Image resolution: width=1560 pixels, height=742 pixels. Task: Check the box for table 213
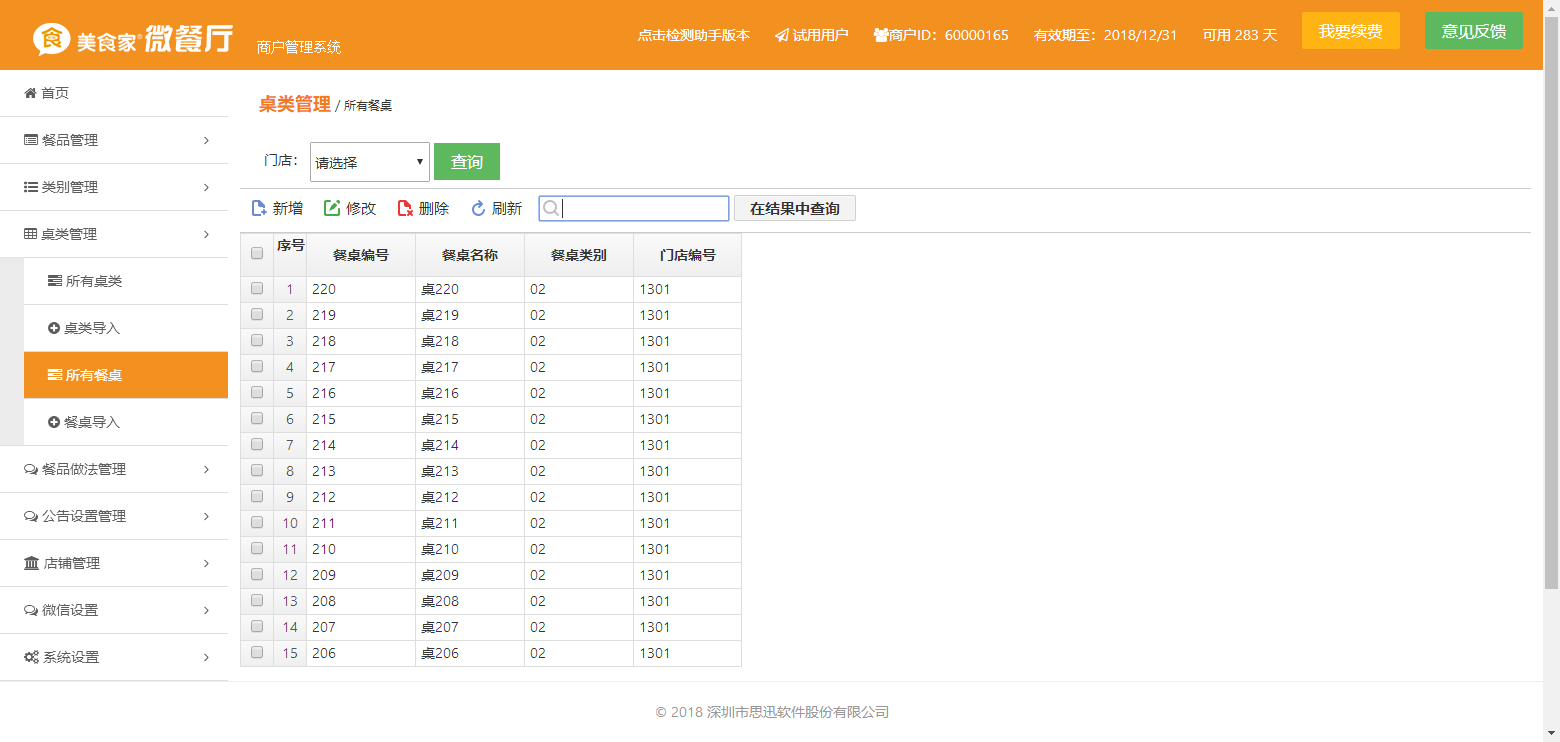click(257, 470)
